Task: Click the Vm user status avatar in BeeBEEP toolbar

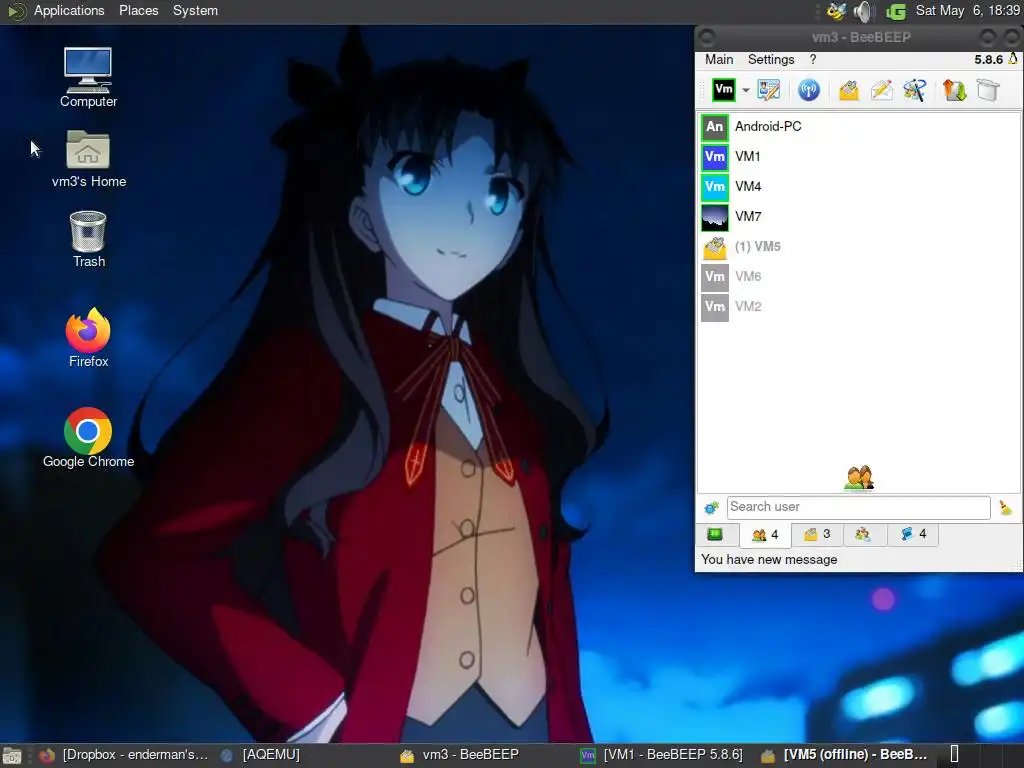Action: (x=724, y=89)
